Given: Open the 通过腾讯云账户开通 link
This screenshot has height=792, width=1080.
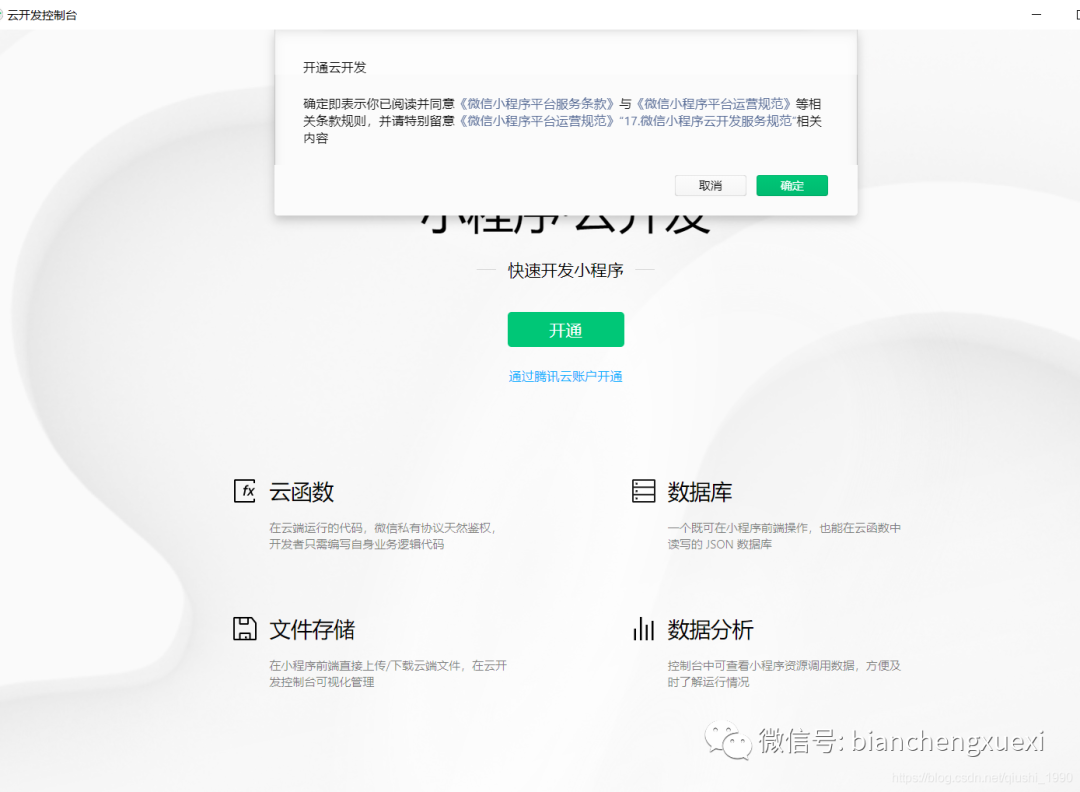Looking at the screenshot, I should coord(565,376).
